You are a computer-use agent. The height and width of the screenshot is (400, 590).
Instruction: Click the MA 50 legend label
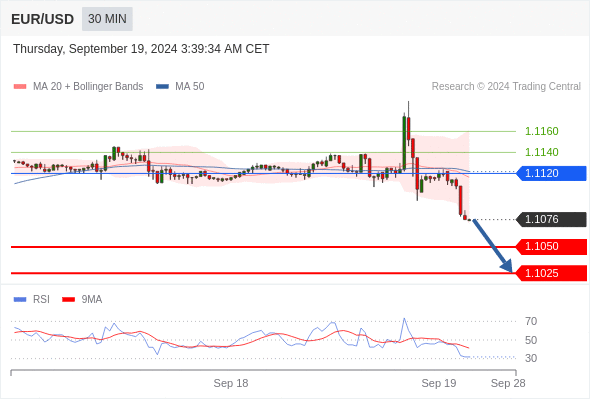click(190, 87)
